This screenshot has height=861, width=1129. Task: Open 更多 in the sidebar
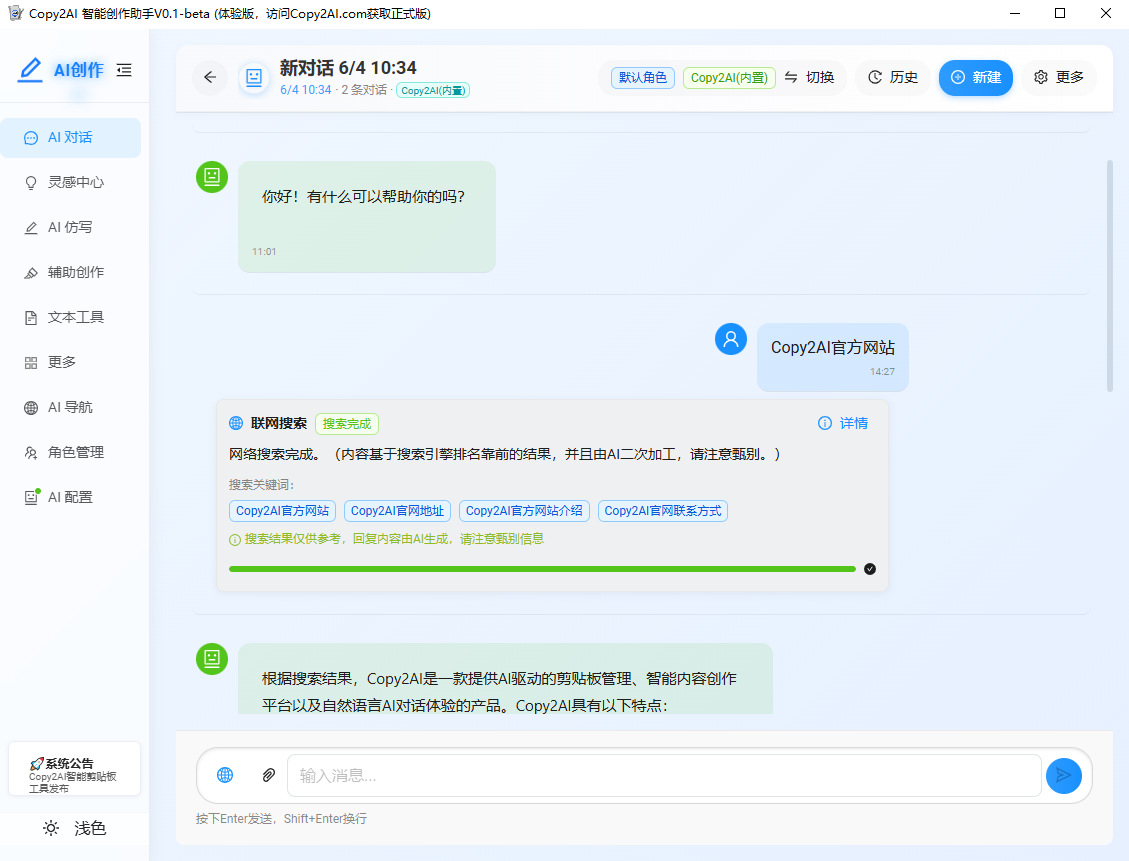[x=71, y=362]
